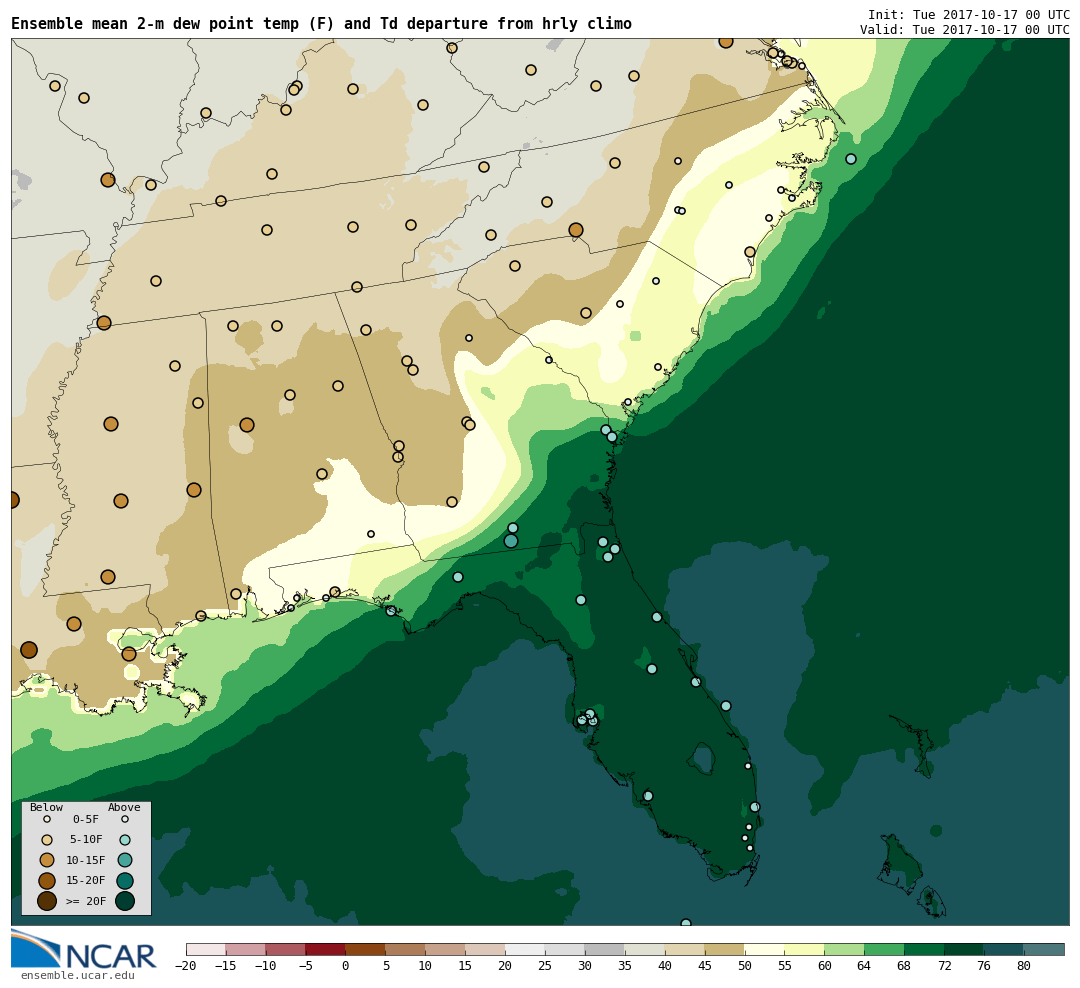
Task: Select the light teal 5-10F Above legend circle
Action: (x=125, y=840)
